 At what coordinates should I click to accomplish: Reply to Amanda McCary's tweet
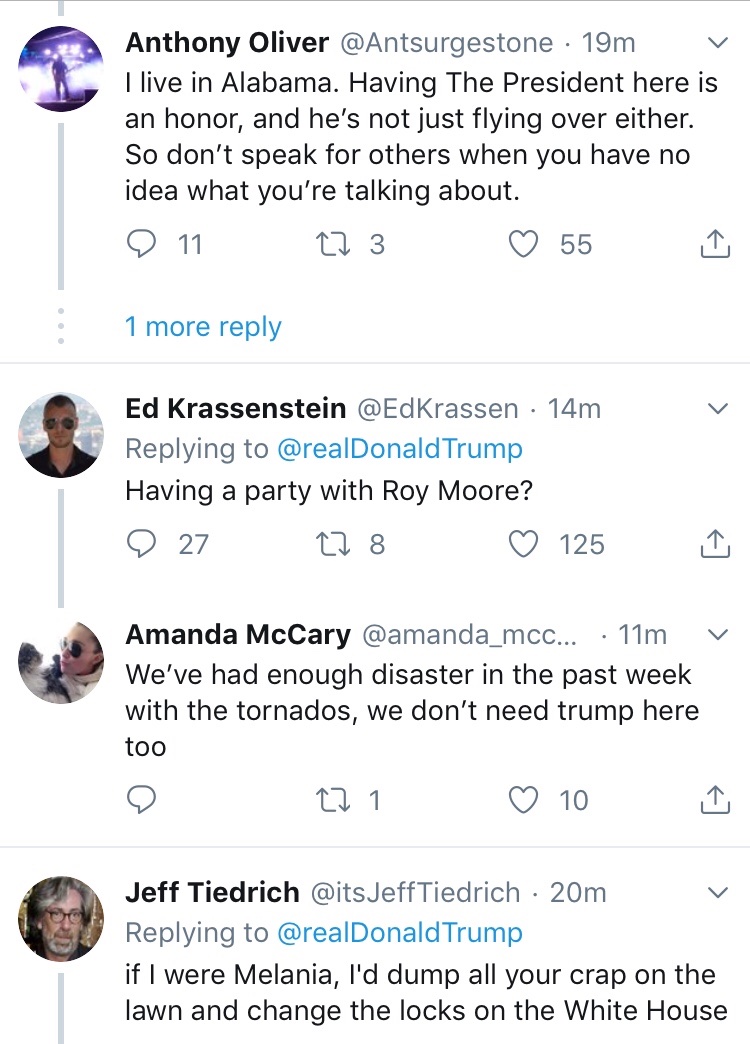click(x=142, y=800)
